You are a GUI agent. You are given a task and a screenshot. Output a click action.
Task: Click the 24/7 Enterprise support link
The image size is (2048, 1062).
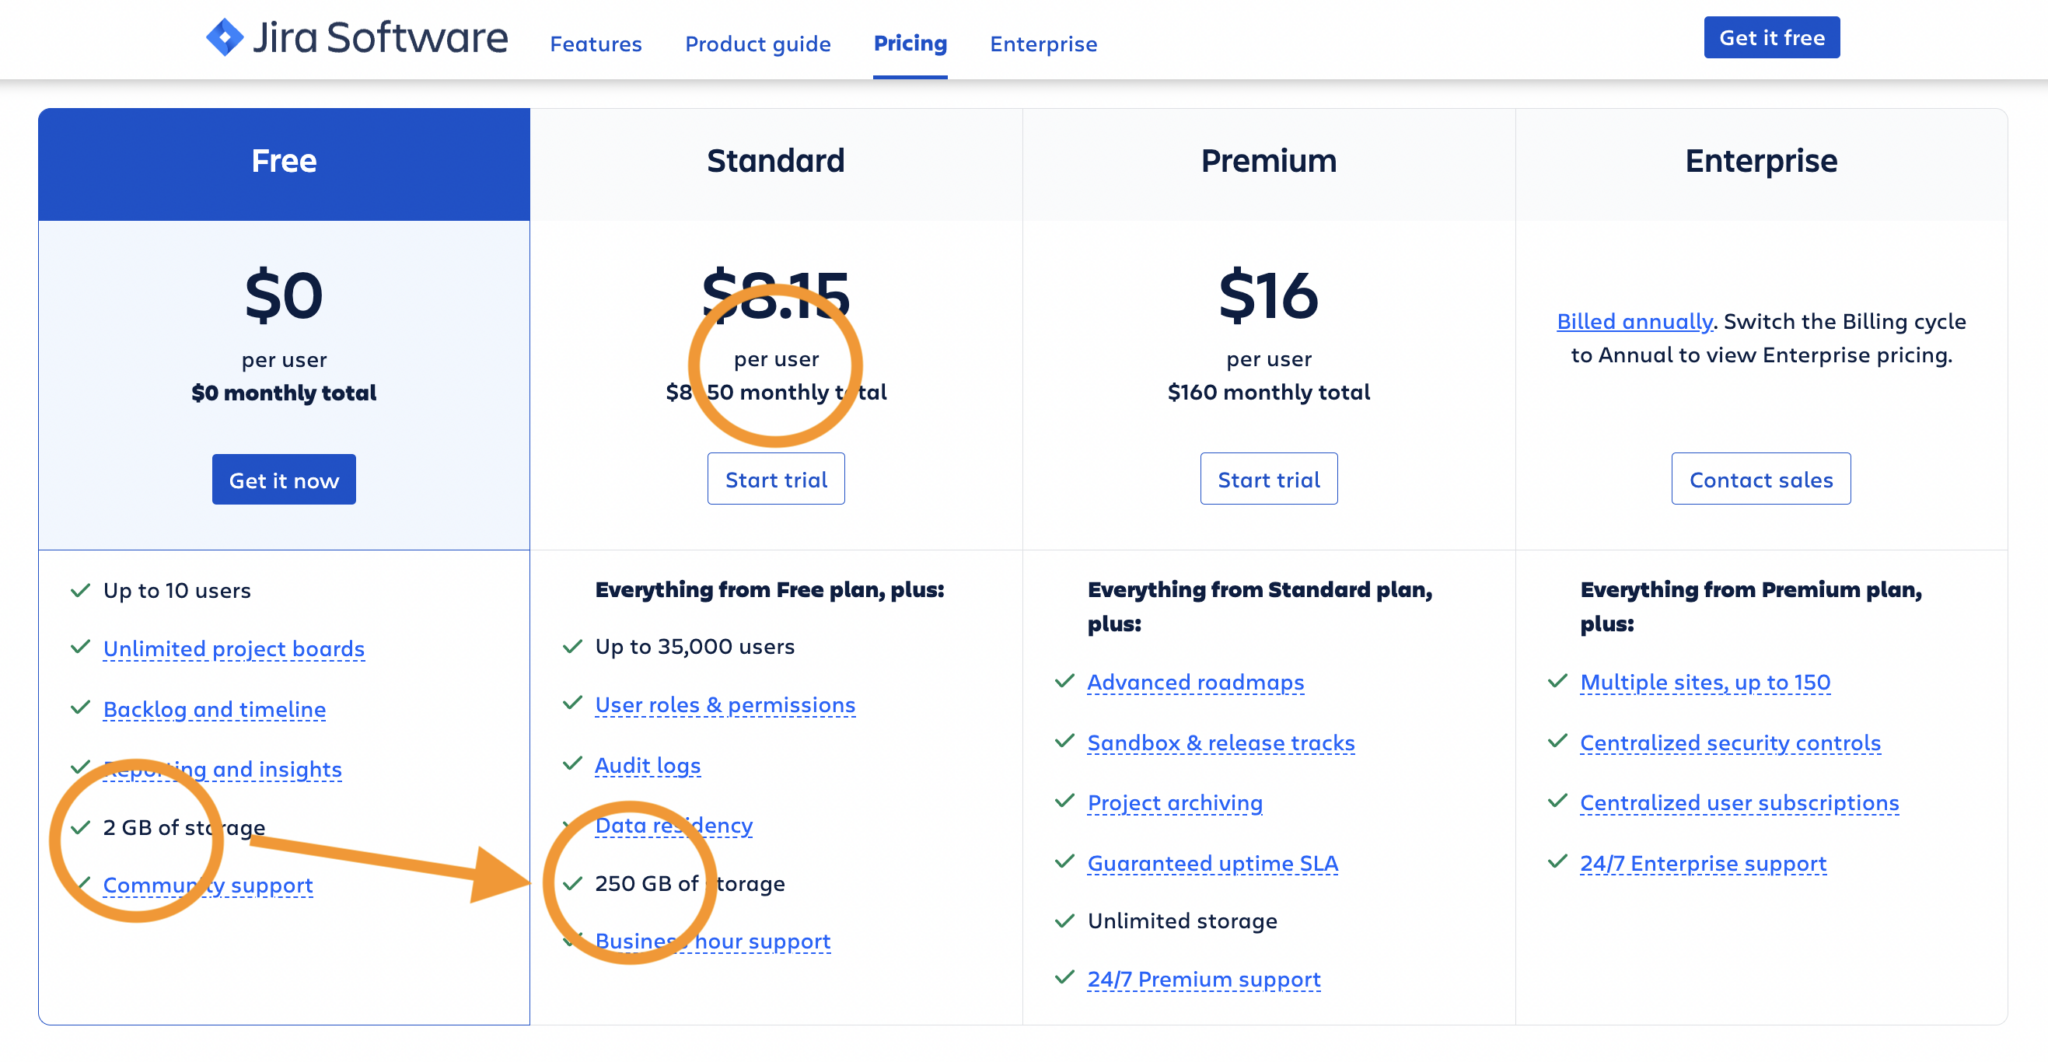click(x=1703, y=863)
